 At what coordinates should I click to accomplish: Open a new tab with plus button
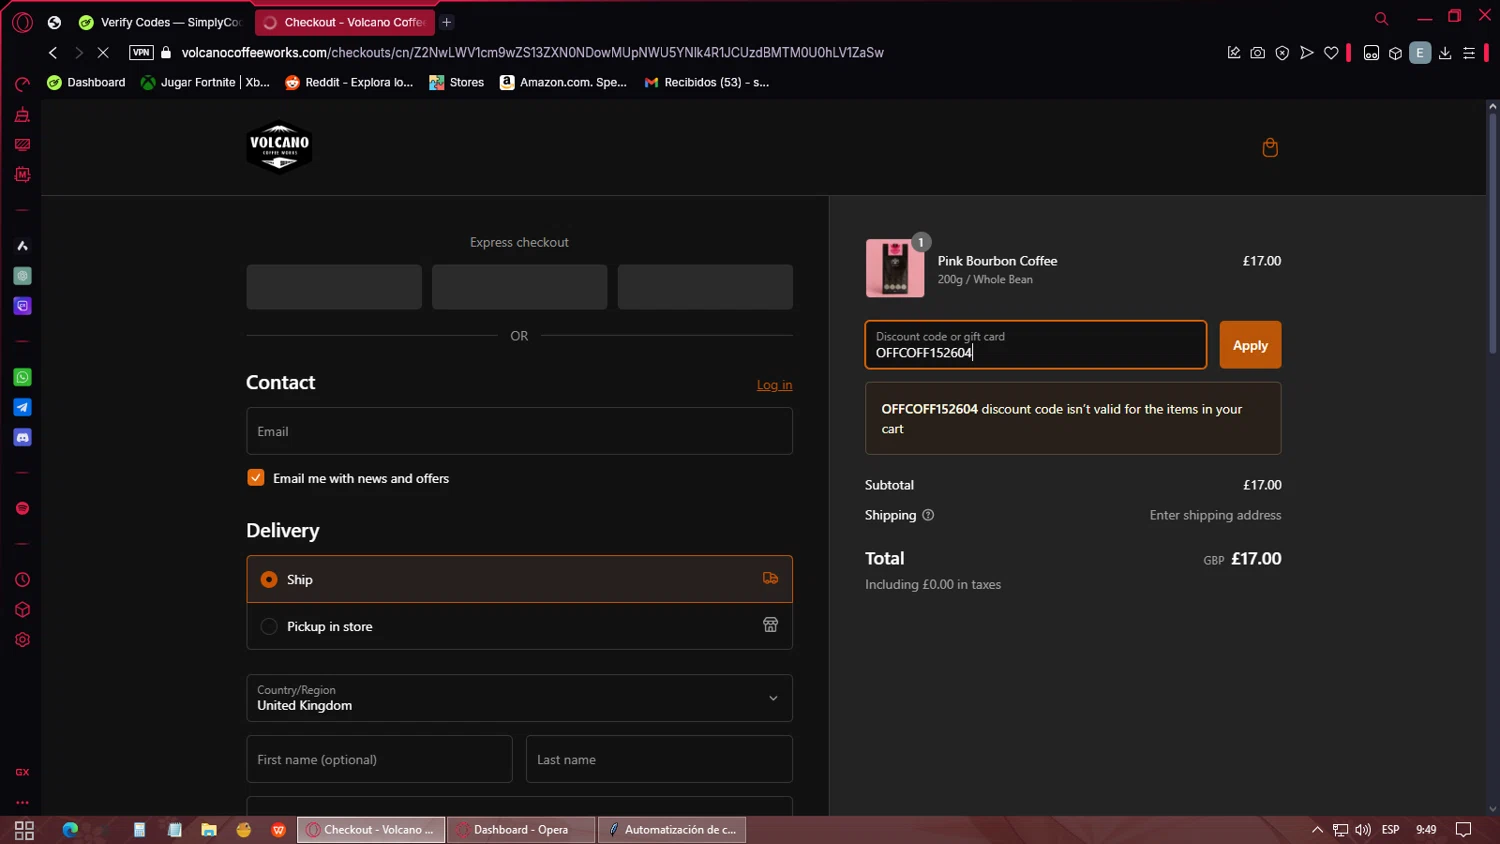click(447, 22)
